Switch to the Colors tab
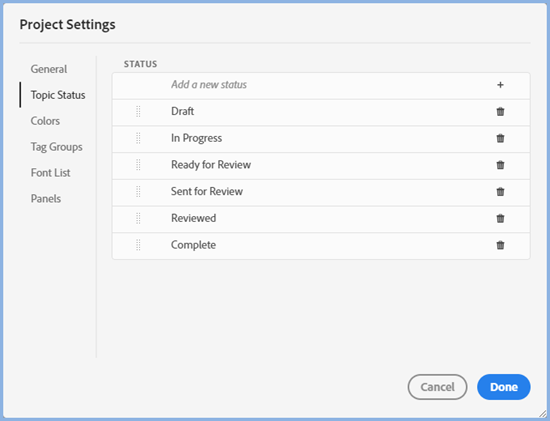The height and width of the screenshot is (421, 550). coord(45,121)
